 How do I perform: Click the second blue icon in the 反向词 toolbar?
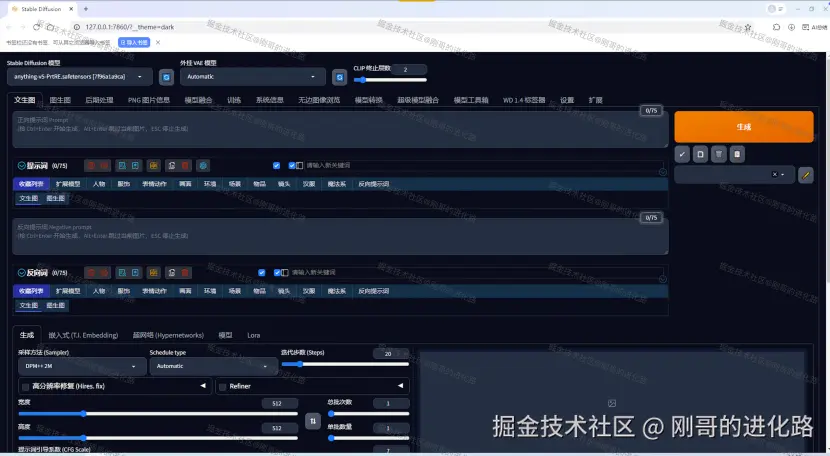coord(135,273)
